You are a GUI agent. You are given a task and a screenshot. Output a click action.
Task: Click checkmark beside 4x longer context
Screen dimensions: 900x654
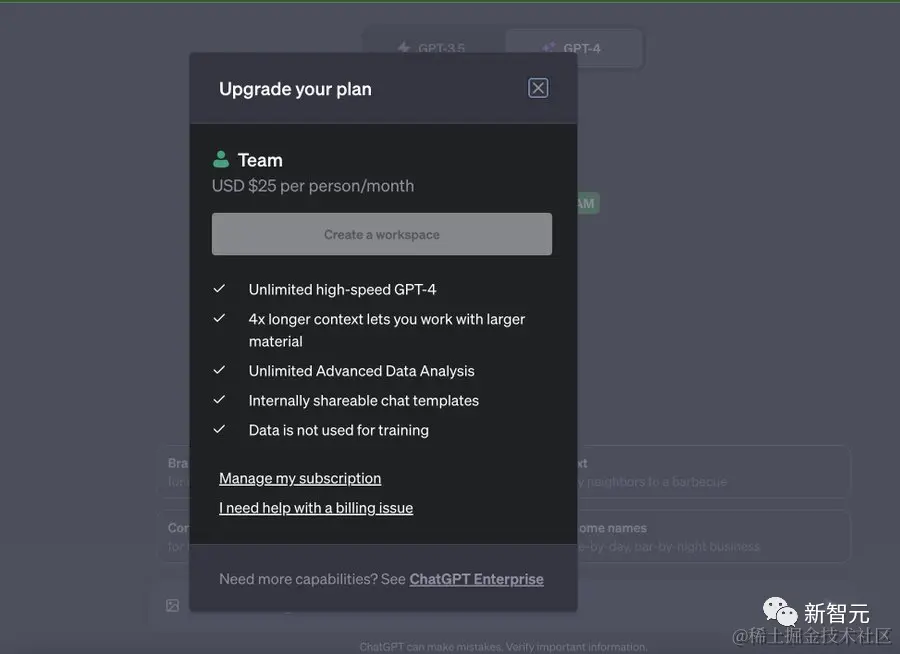pyautogui.click(x=219, y=318)
